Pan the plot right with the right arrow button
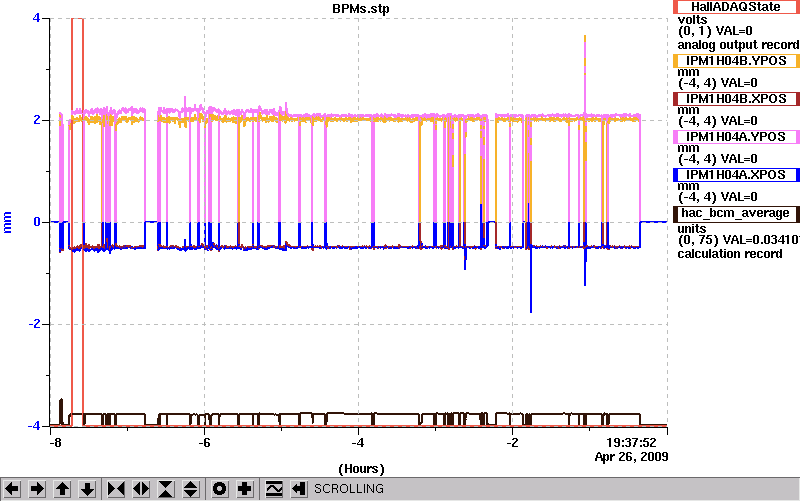Viewport: 800px width, 501px height. pos(37,489)
